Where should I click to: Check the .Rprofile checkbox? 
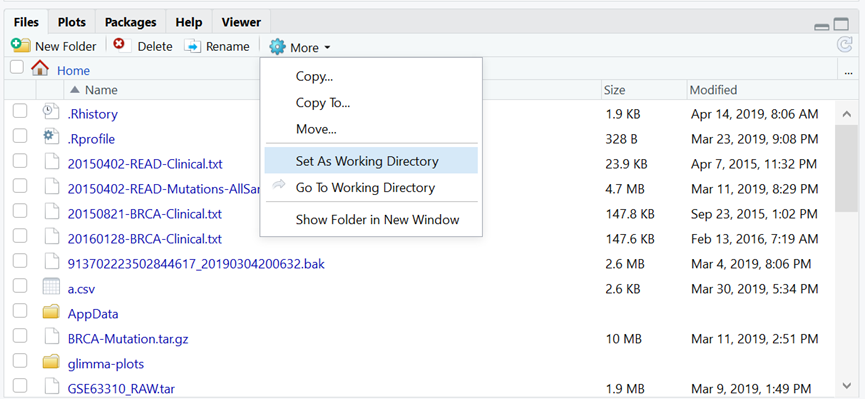point(20,136)
